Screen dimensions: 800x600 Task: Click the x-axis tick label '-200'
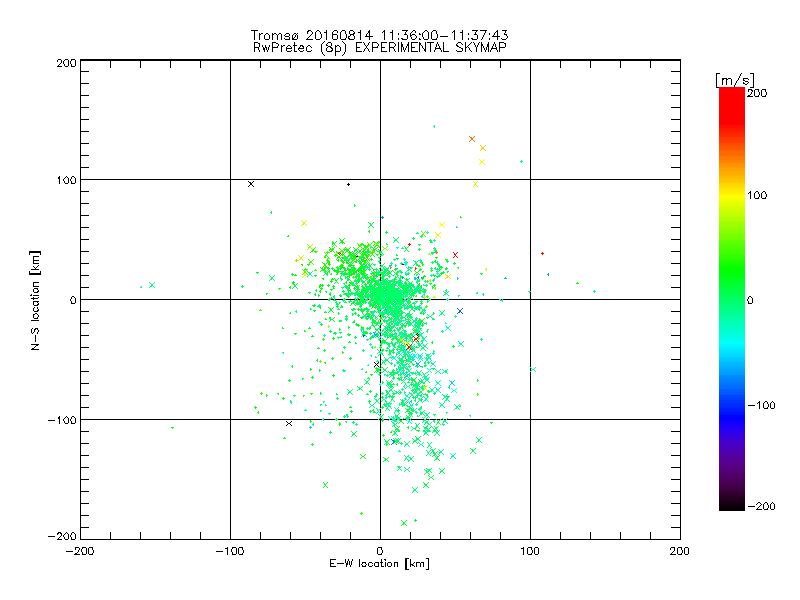click(80, 551)
